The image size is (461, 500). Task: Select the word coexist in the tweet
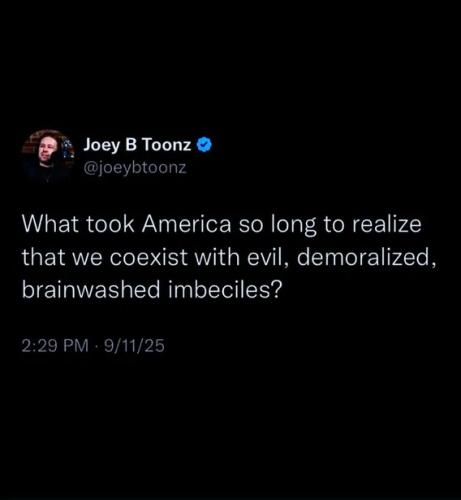(149, 257)
